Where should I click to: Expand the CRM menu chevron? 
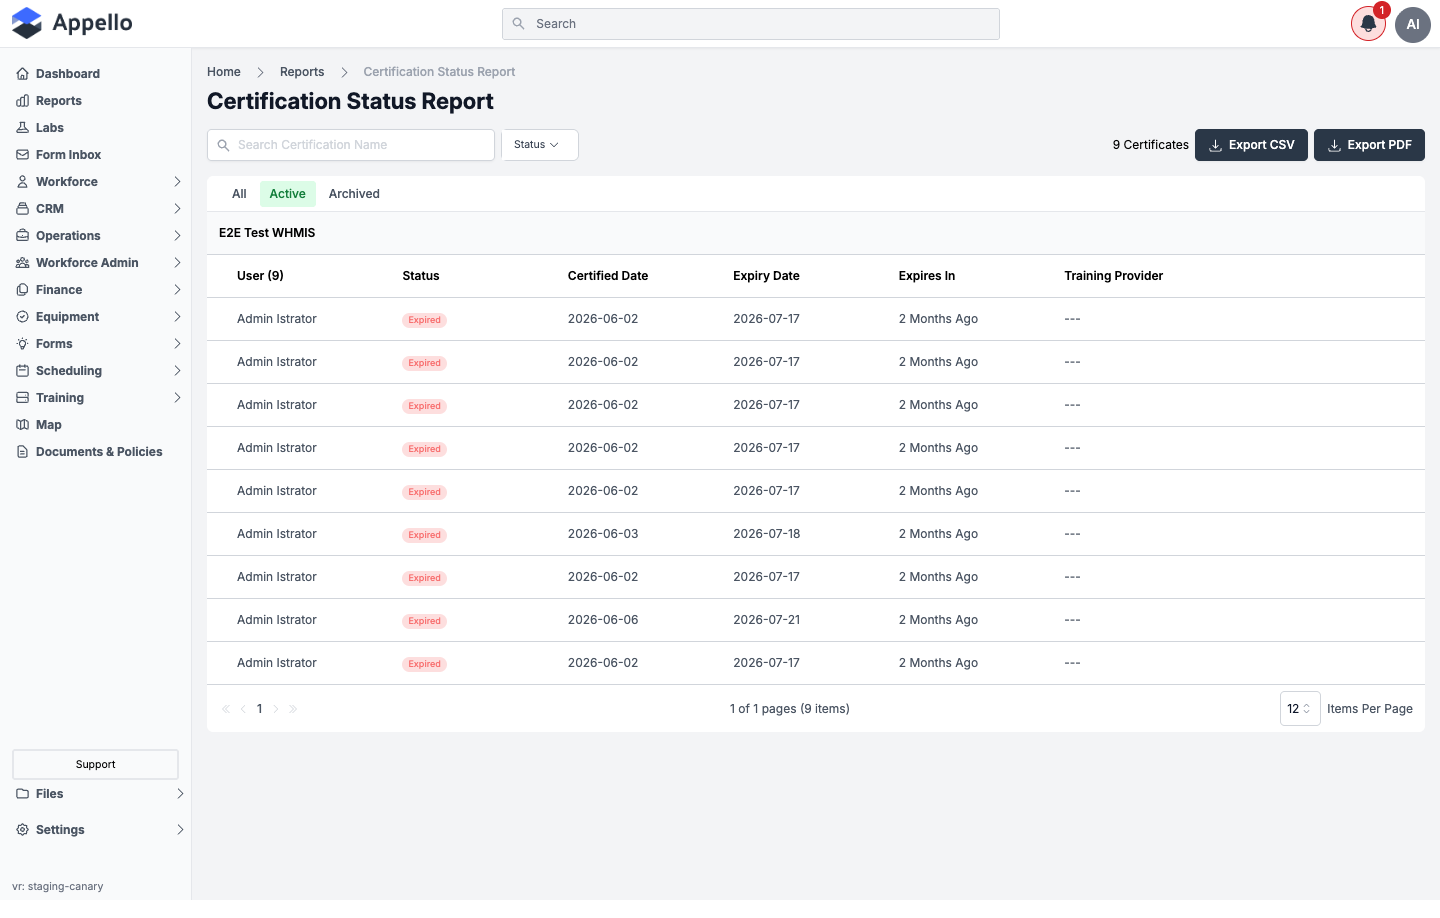pos(177,209)
